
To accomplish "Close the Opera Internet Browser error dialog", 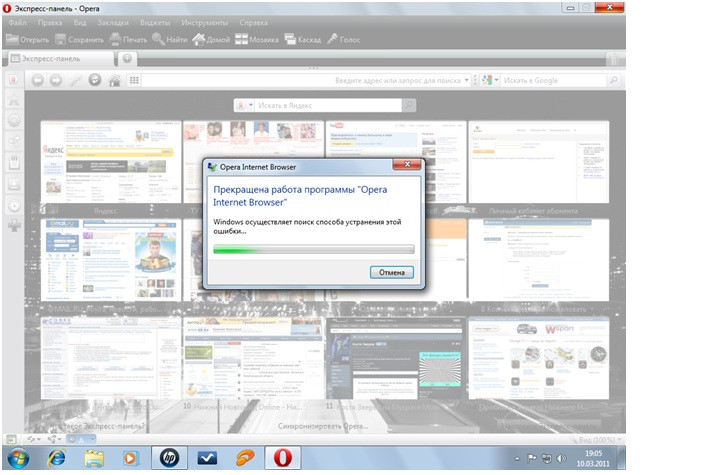I will [407, 164].
